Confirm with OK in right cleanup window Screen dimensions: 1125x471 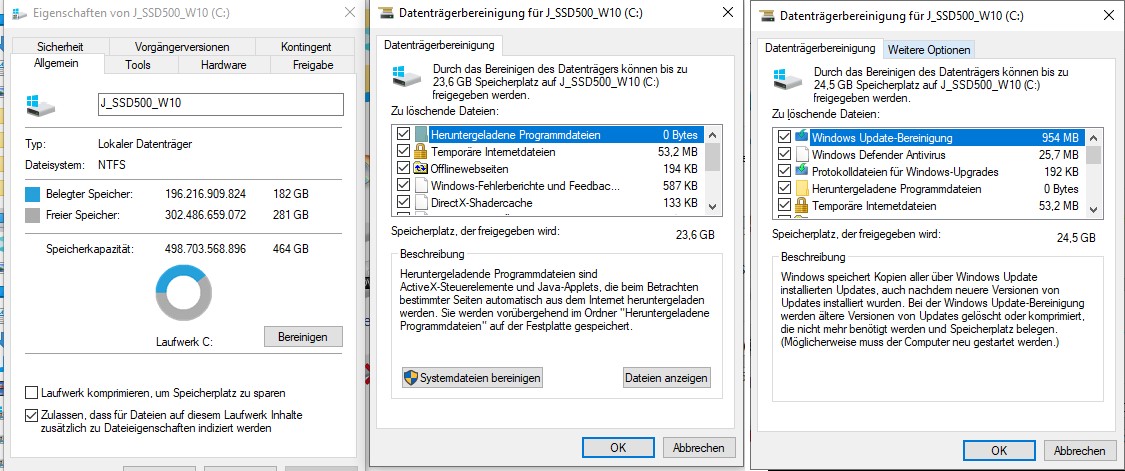pyautogui.click(x=999, y=450)
